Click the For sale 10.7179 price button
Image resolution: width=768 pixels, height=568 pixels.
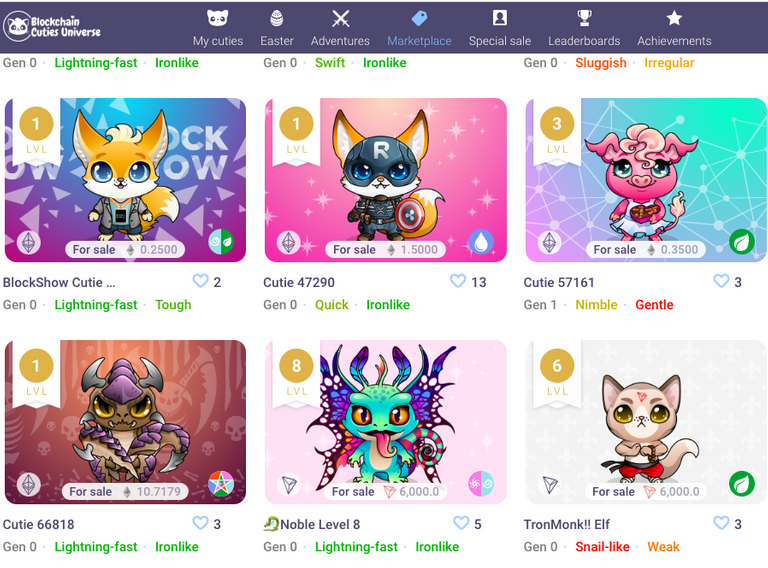point(125,492)
